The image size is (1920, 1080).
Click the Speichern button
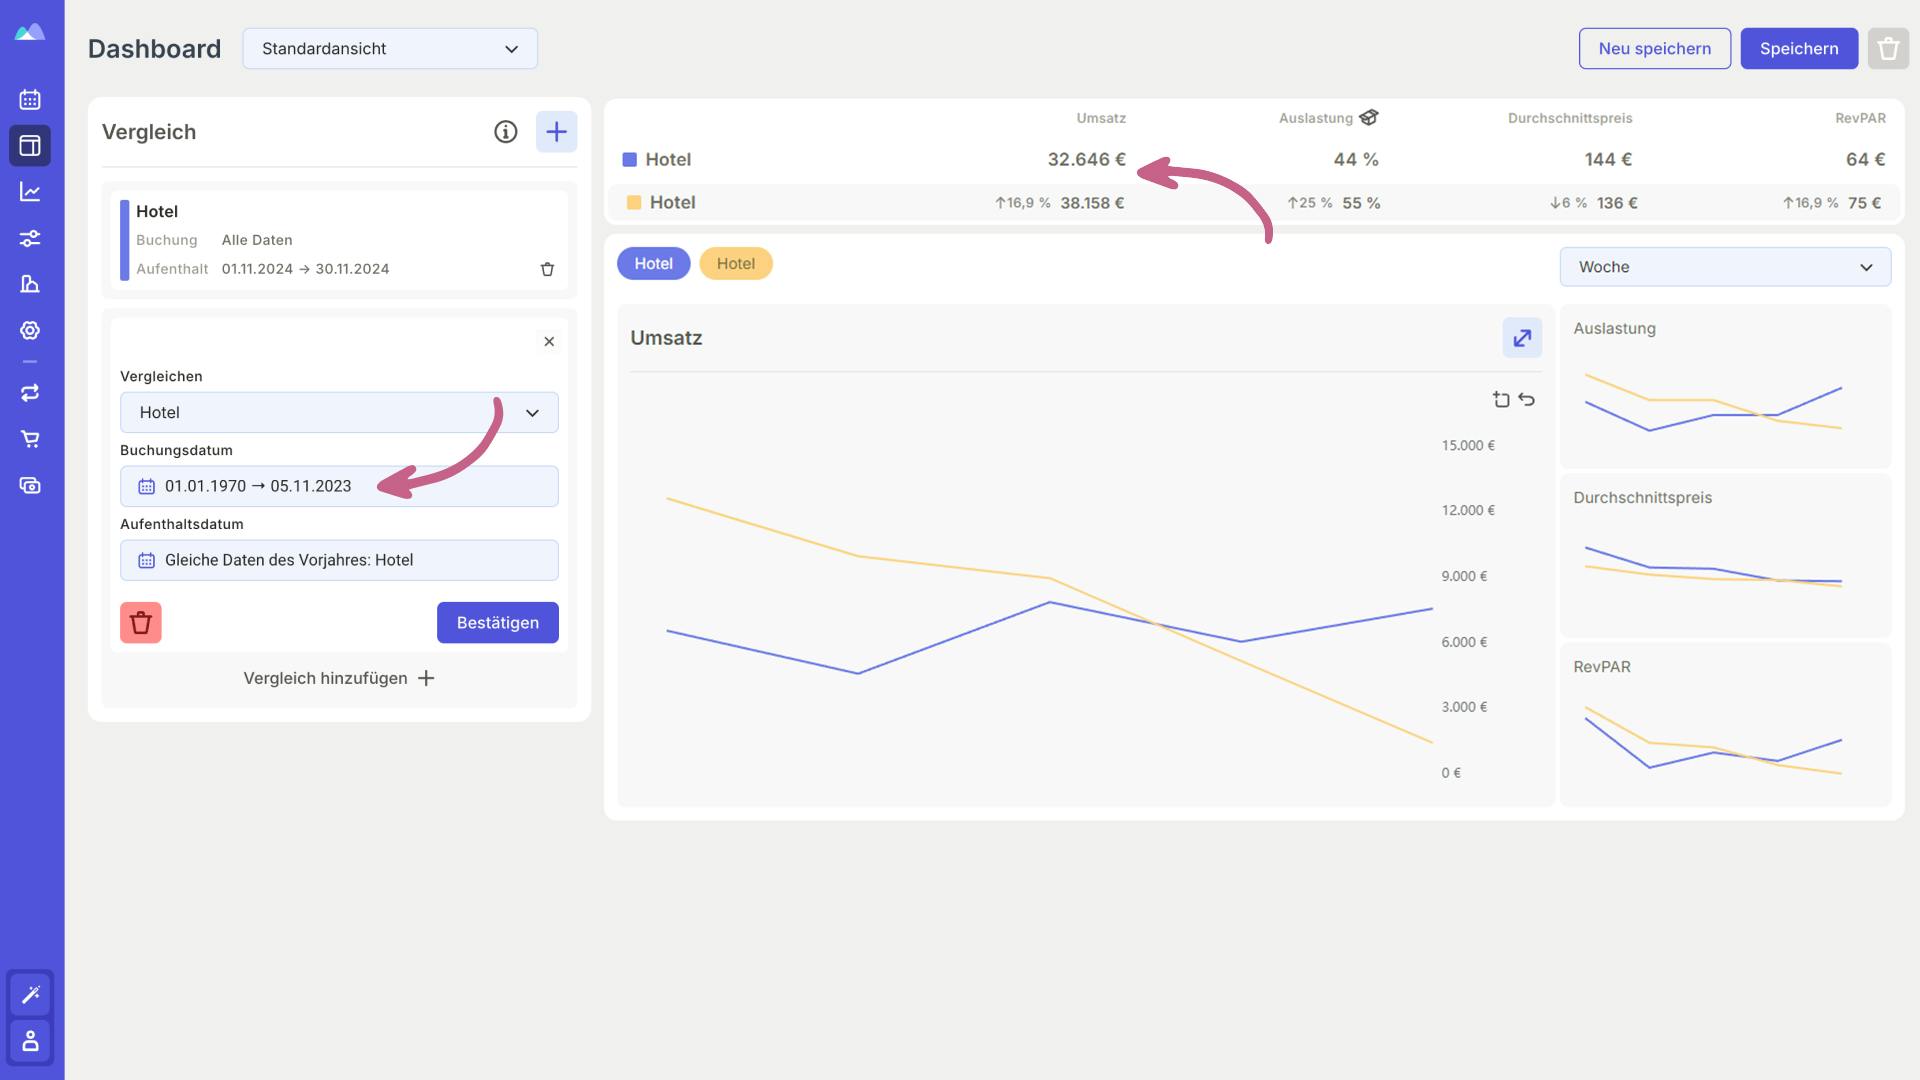[x=1799, y=49]
